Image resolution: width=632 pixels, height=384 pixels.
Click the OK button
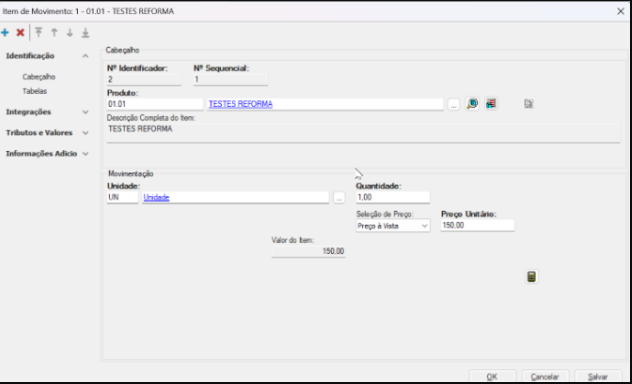pyautogui.click(x=492, y=377)
